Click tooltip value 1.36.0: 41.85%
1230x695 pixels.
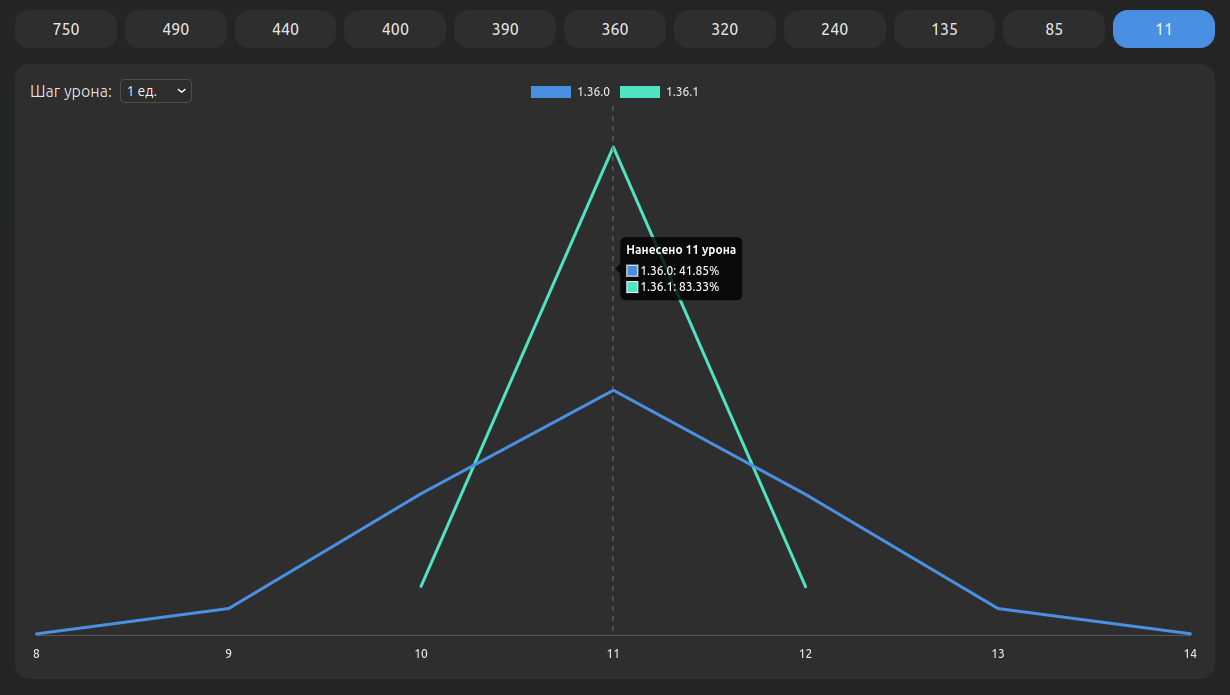[x=680, y=271]
